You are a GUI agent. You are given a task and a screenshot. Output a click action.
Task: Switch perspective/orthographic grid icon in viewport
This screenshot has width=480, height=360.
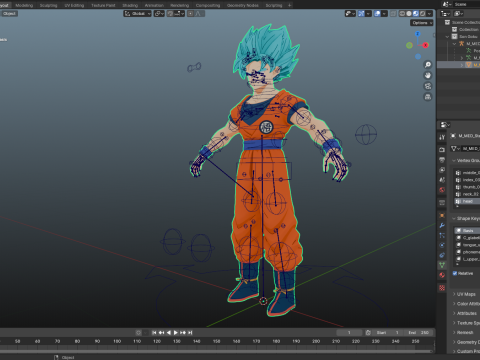(x=428, y=97)
